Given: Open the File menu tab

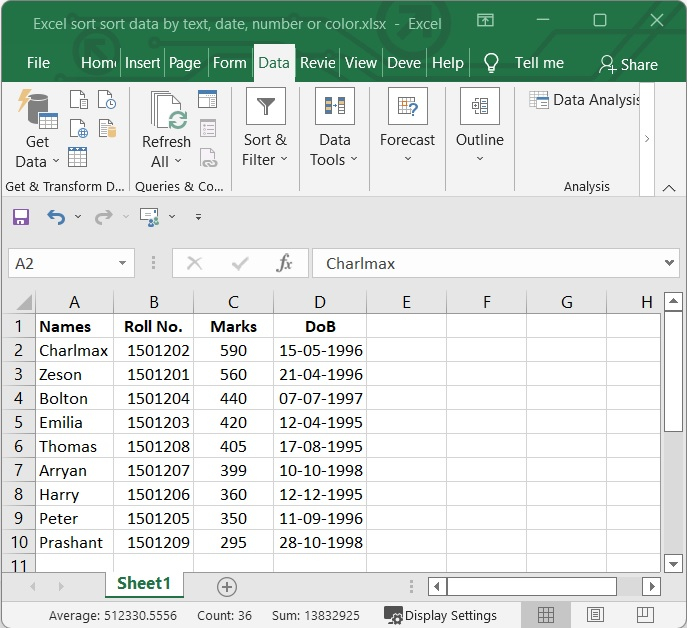Looking at the screenshot, I should tap(38, 63).
